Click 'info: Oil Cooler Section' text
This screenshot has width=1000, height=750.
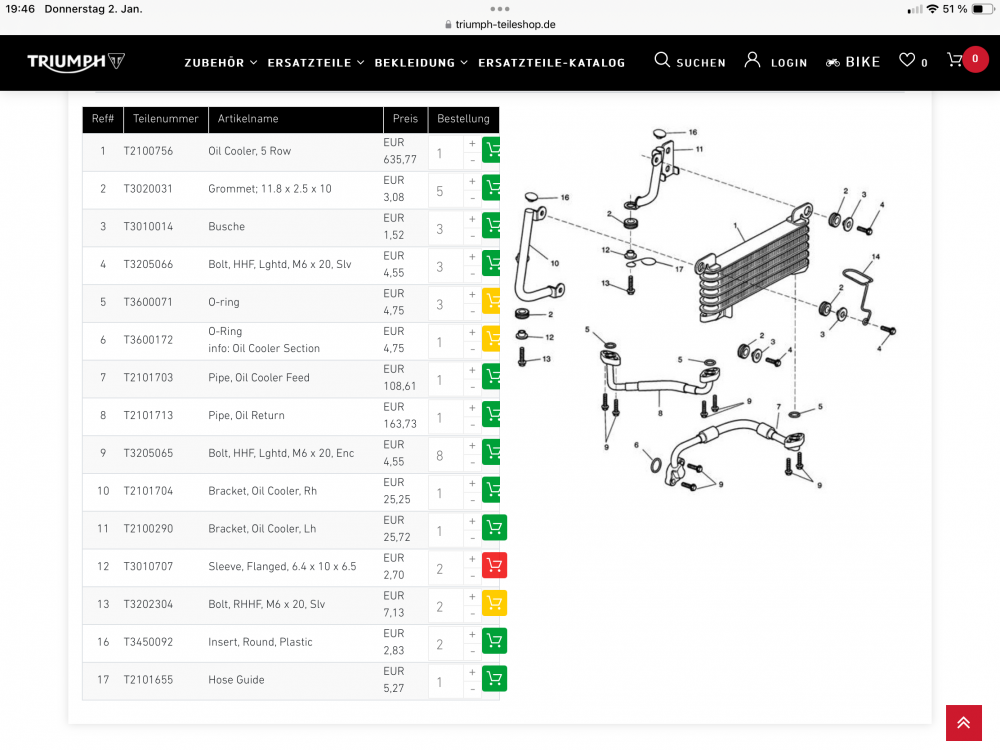(x=264, y=348)
